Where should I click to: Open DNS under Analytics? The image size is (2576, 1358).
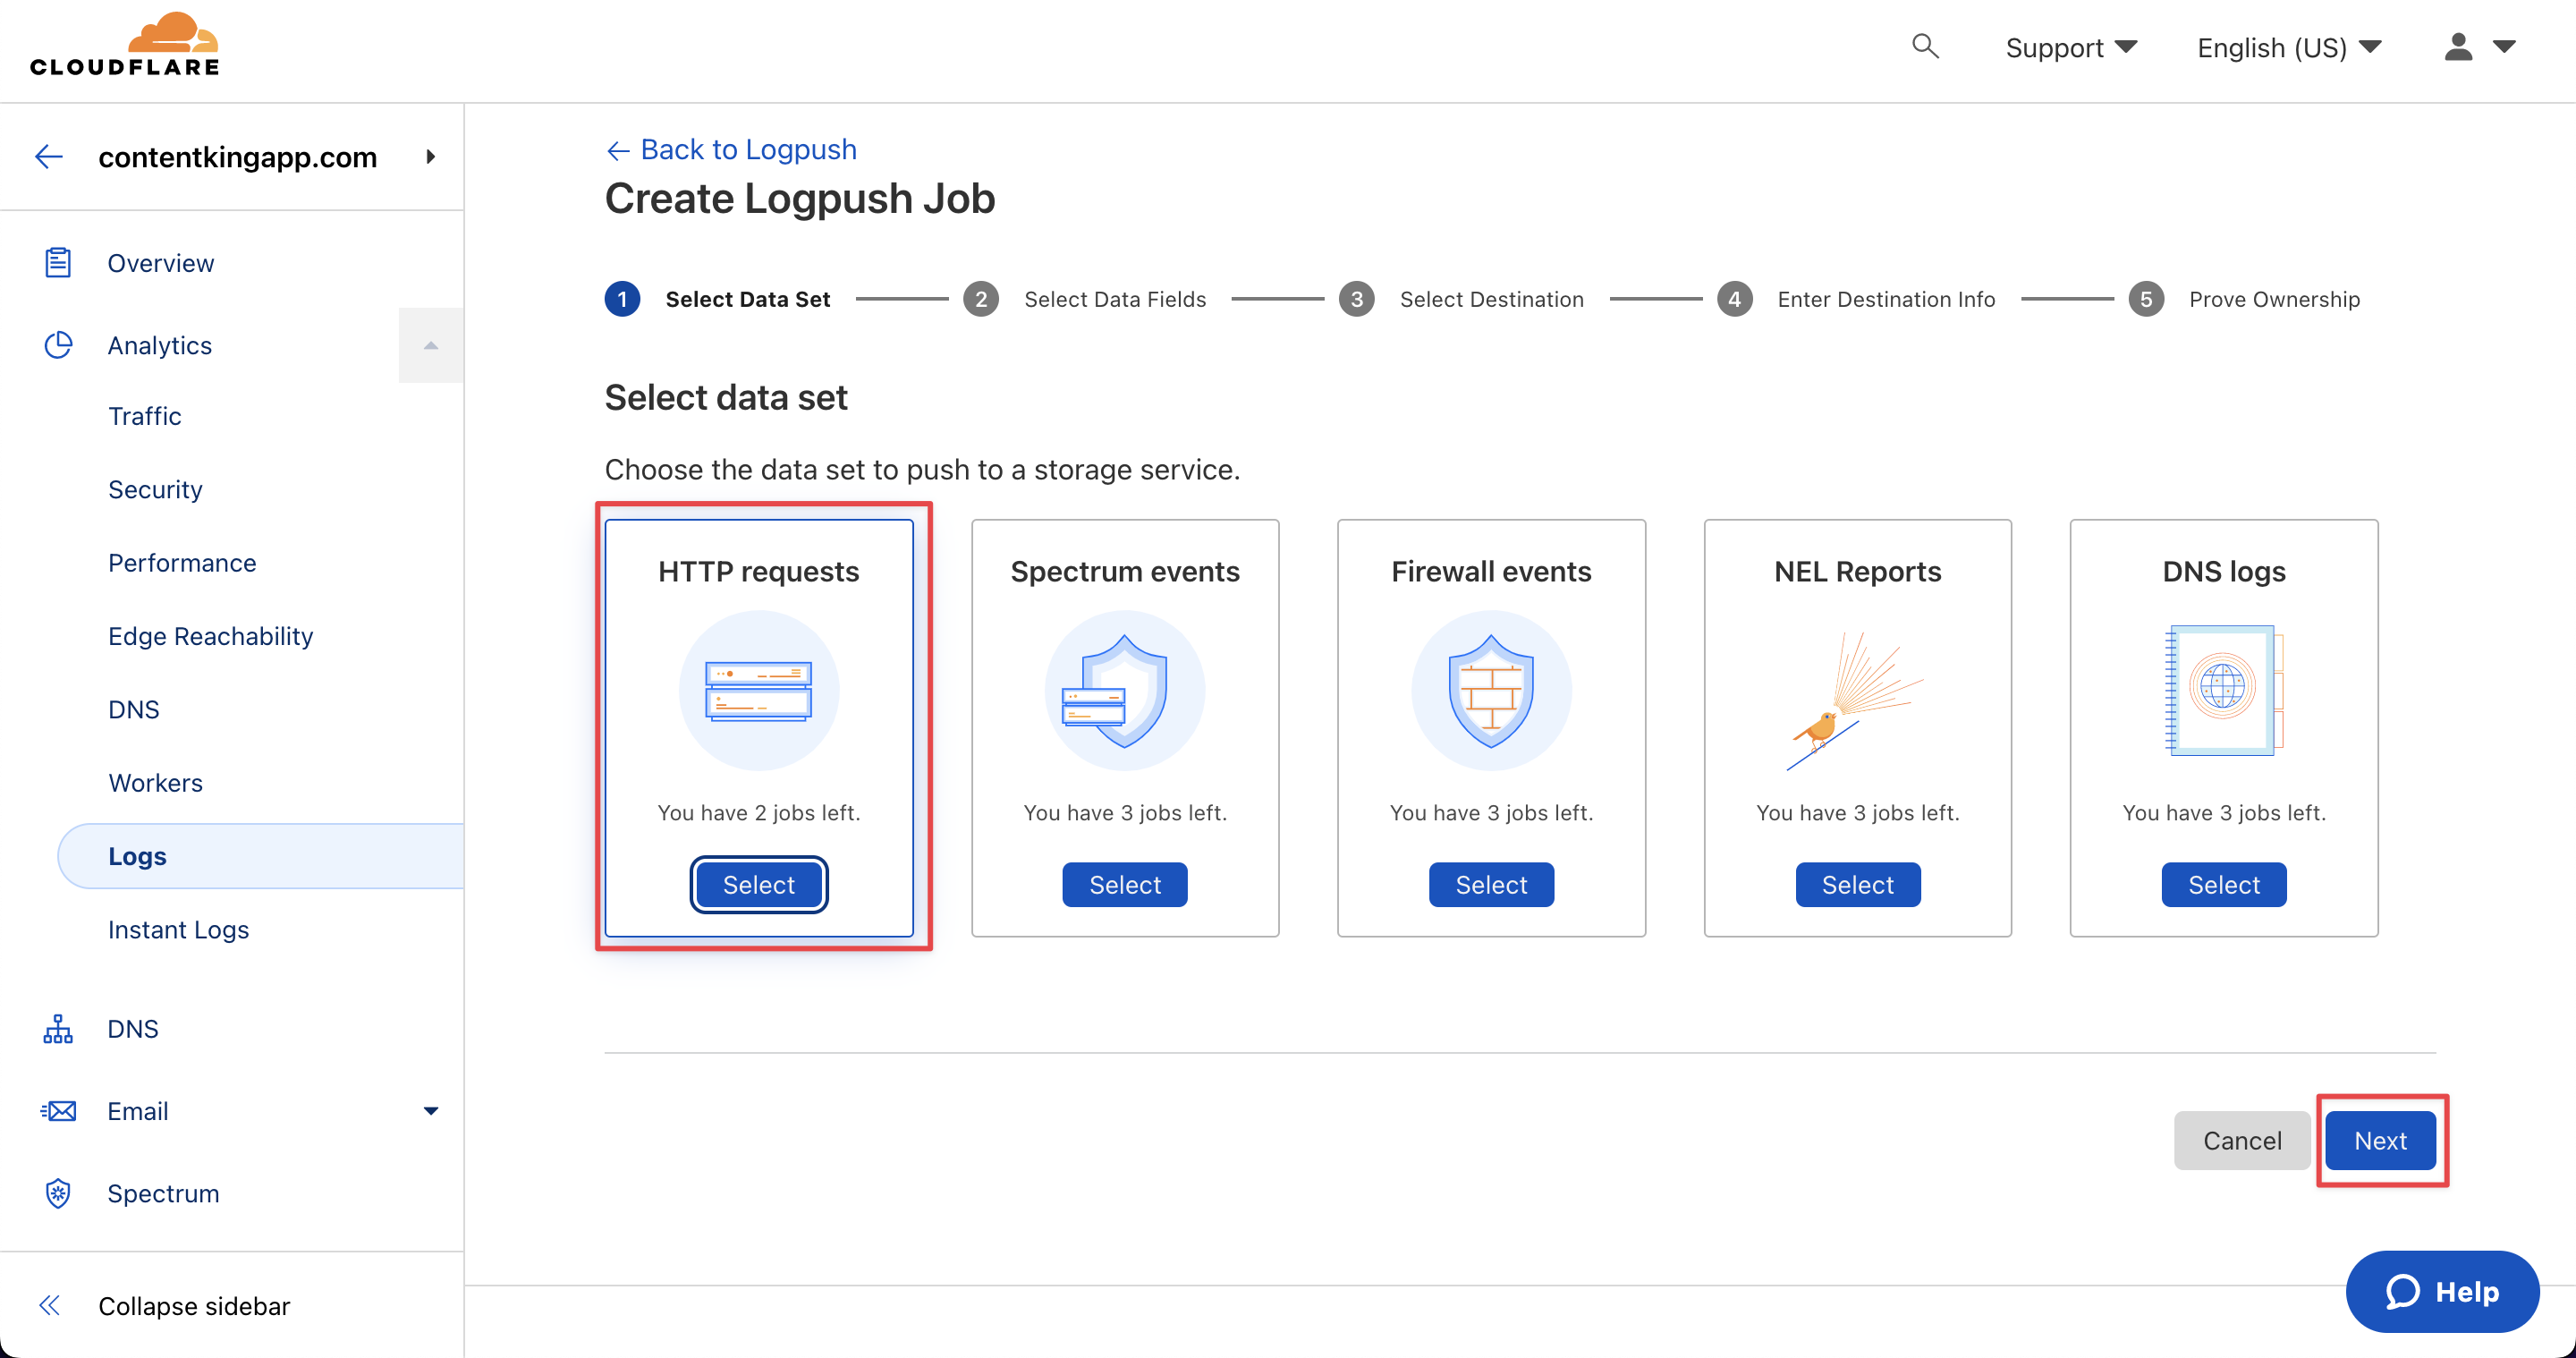(134, 709)
